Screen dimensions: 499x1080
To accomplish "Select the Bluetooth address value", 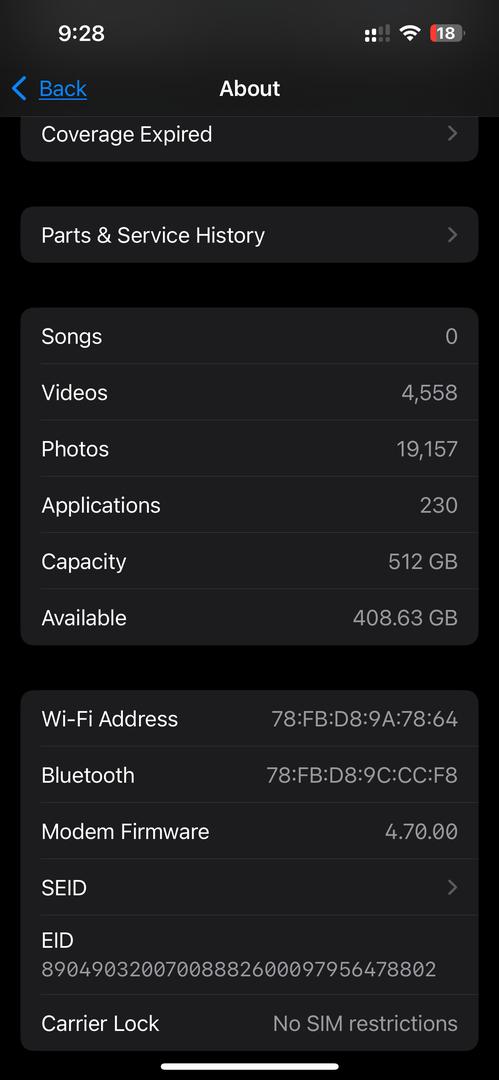I will pyautogui.click(x=363, y=776).
